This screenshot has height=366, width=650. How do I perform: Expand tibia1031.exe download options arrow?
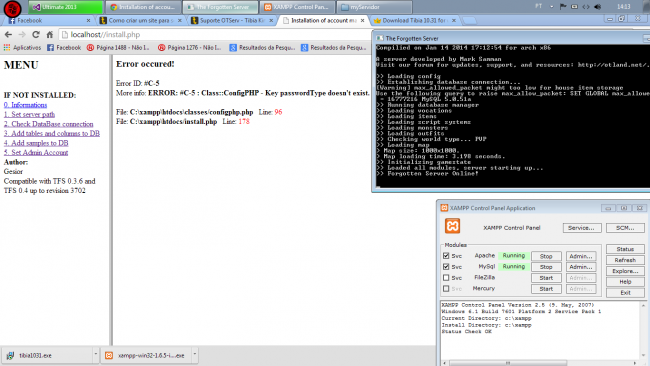click(96, 355)
